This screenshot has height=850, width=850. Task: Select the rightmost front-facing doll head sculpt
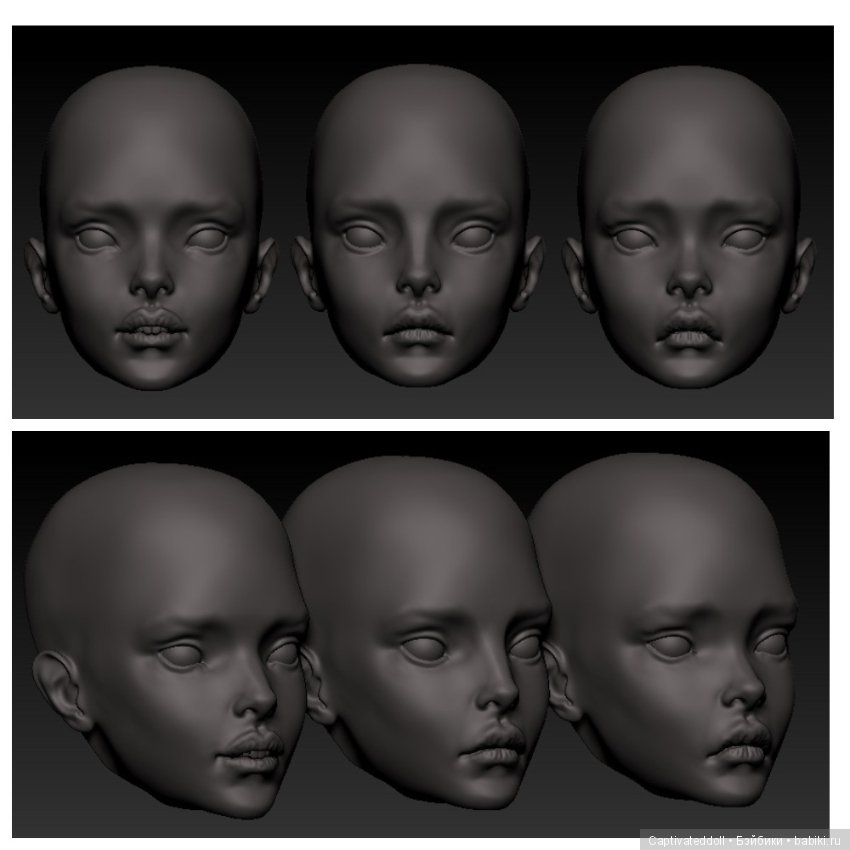tap(690, 230)
